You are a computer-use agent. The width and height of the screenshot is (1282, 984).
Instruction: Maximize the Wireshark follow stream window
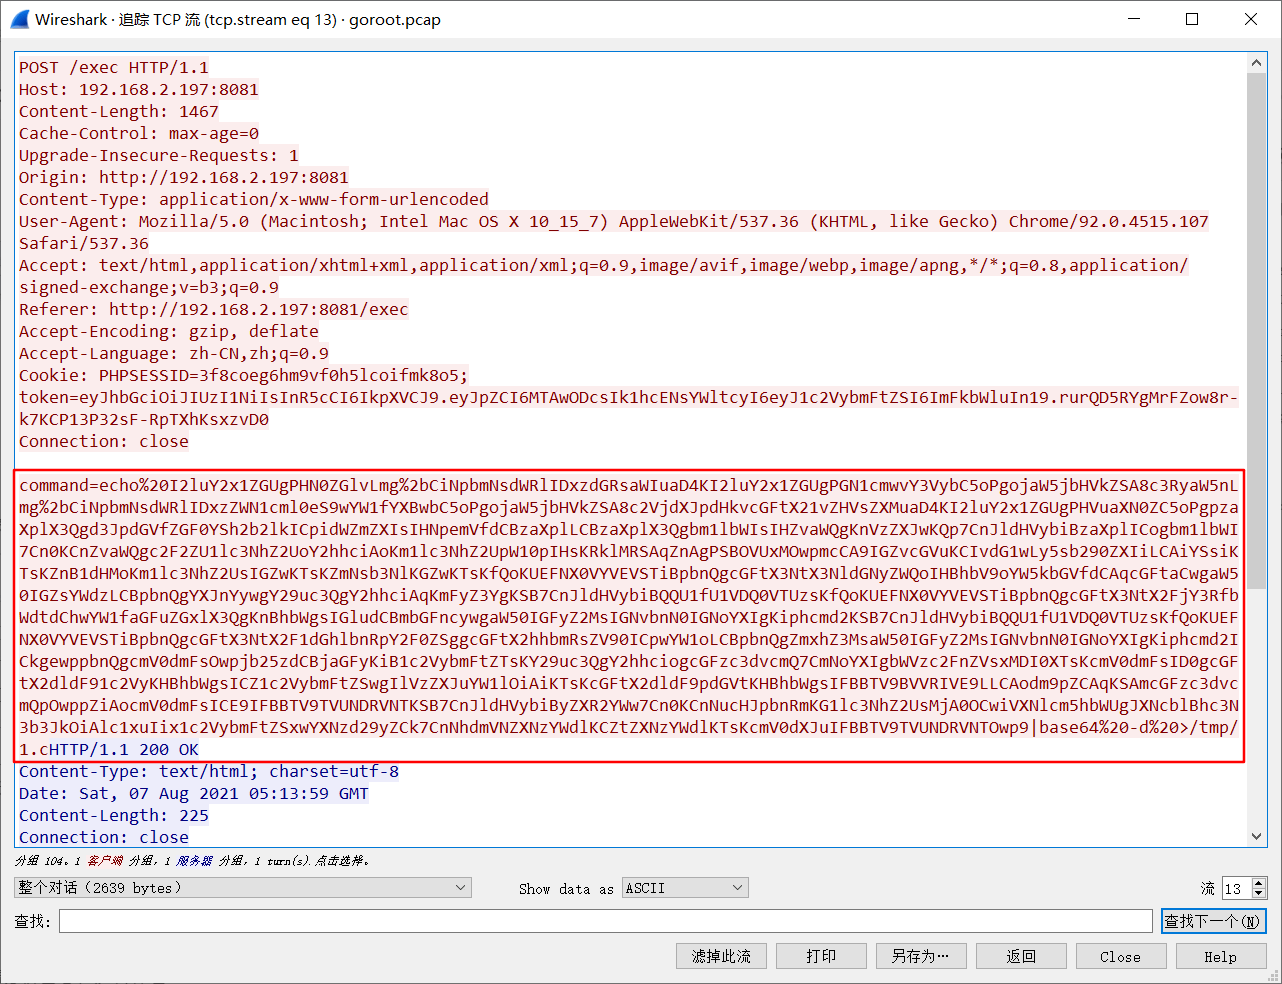coord(1192,19)
